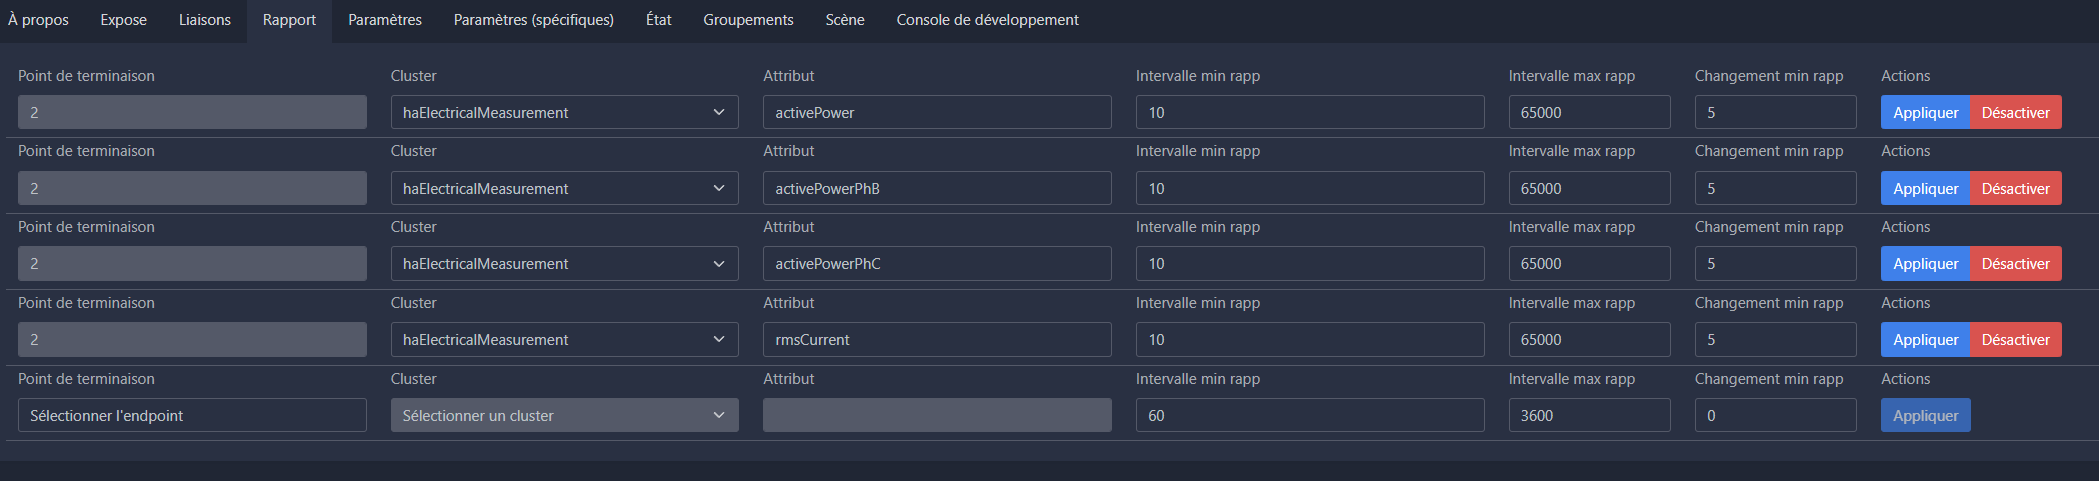Click the Intervalle max rapp field showing 3600
The height and width of the screenshot is (481, 2099).
[1589, 416]
